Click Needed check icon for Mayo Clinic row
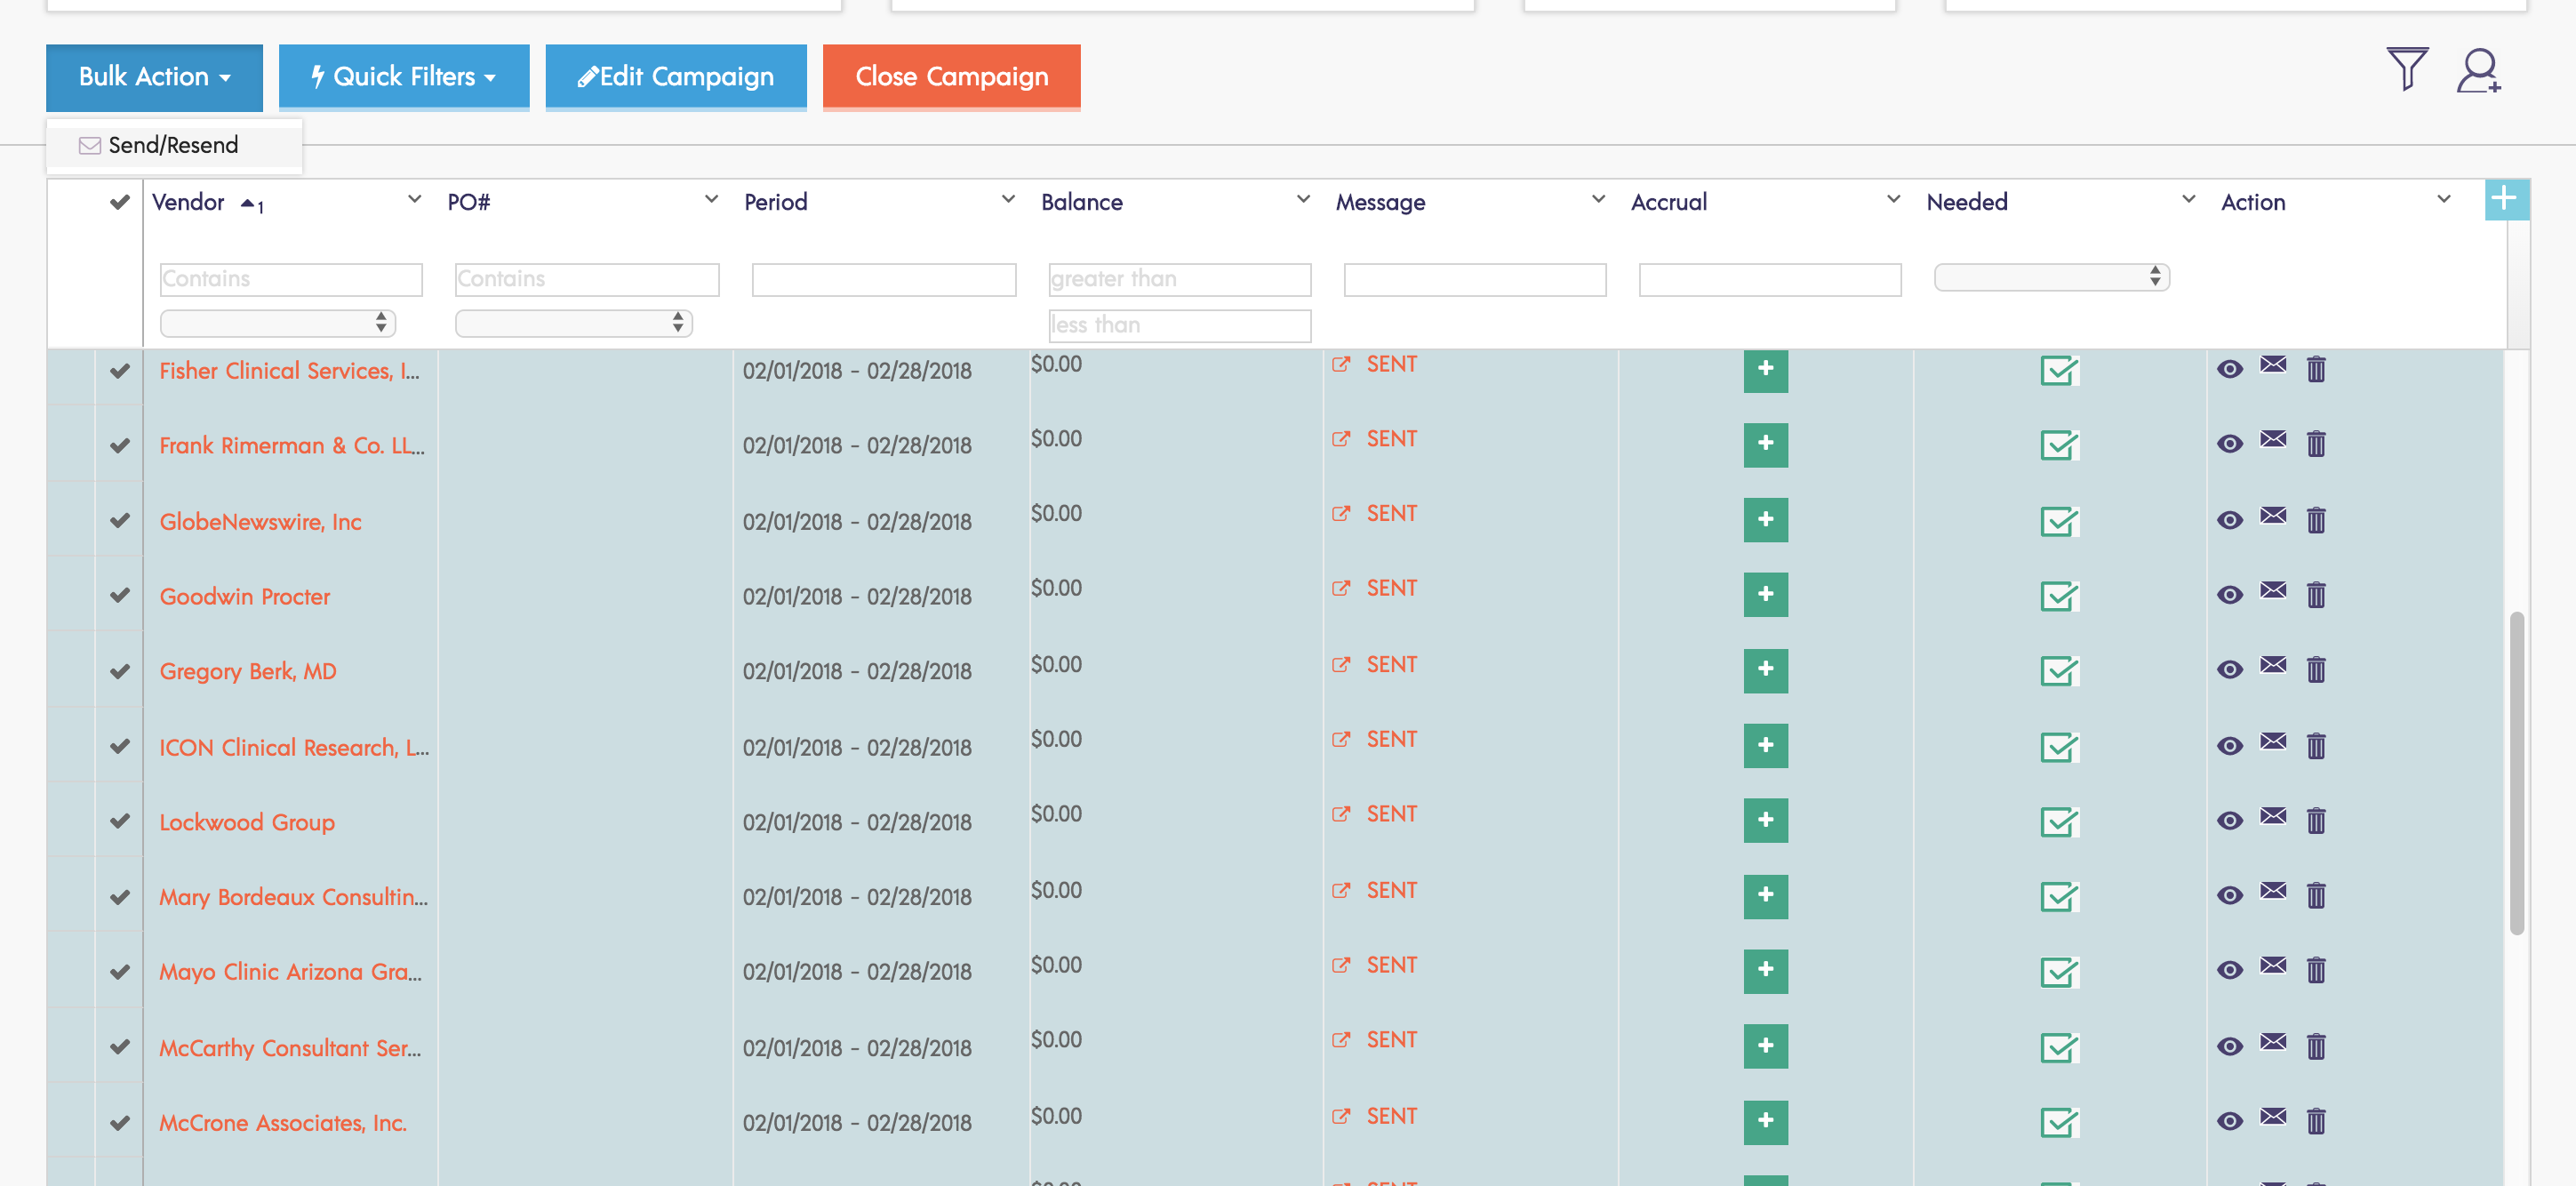 2058,972
